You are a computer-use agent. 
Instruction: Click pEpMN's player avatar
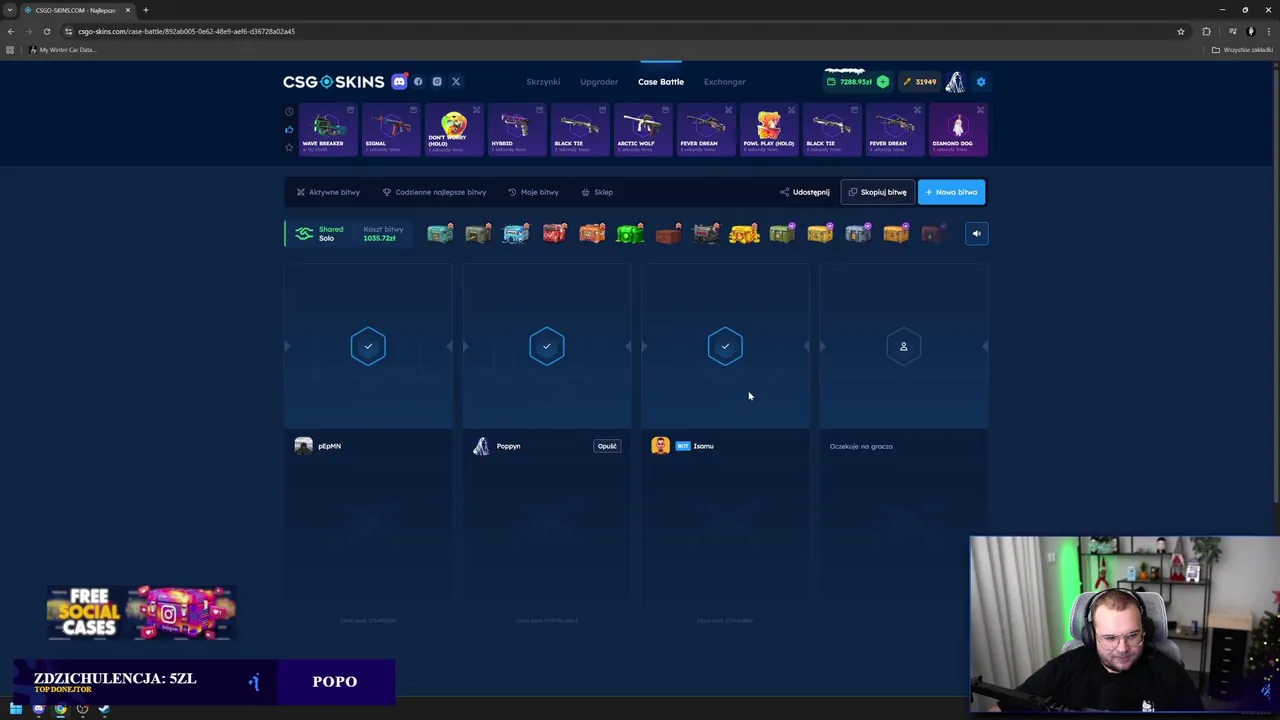tap(303, 446)
